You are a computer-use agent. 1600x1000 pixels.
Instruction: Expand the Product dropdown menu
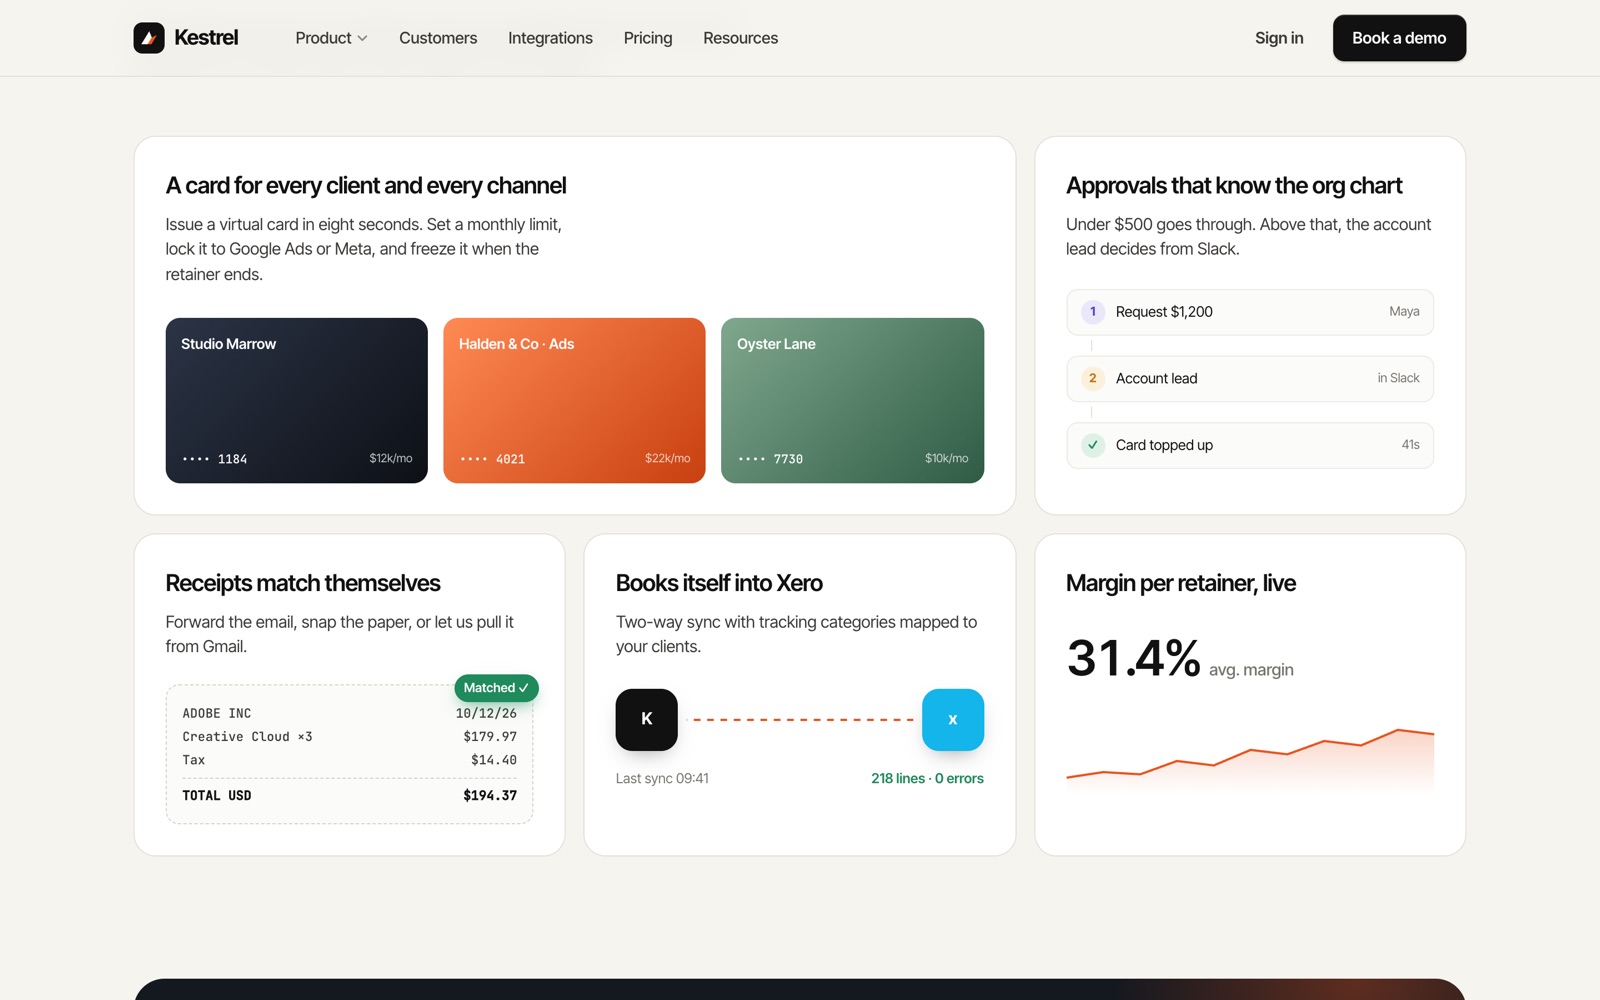(x=332, y=38)
